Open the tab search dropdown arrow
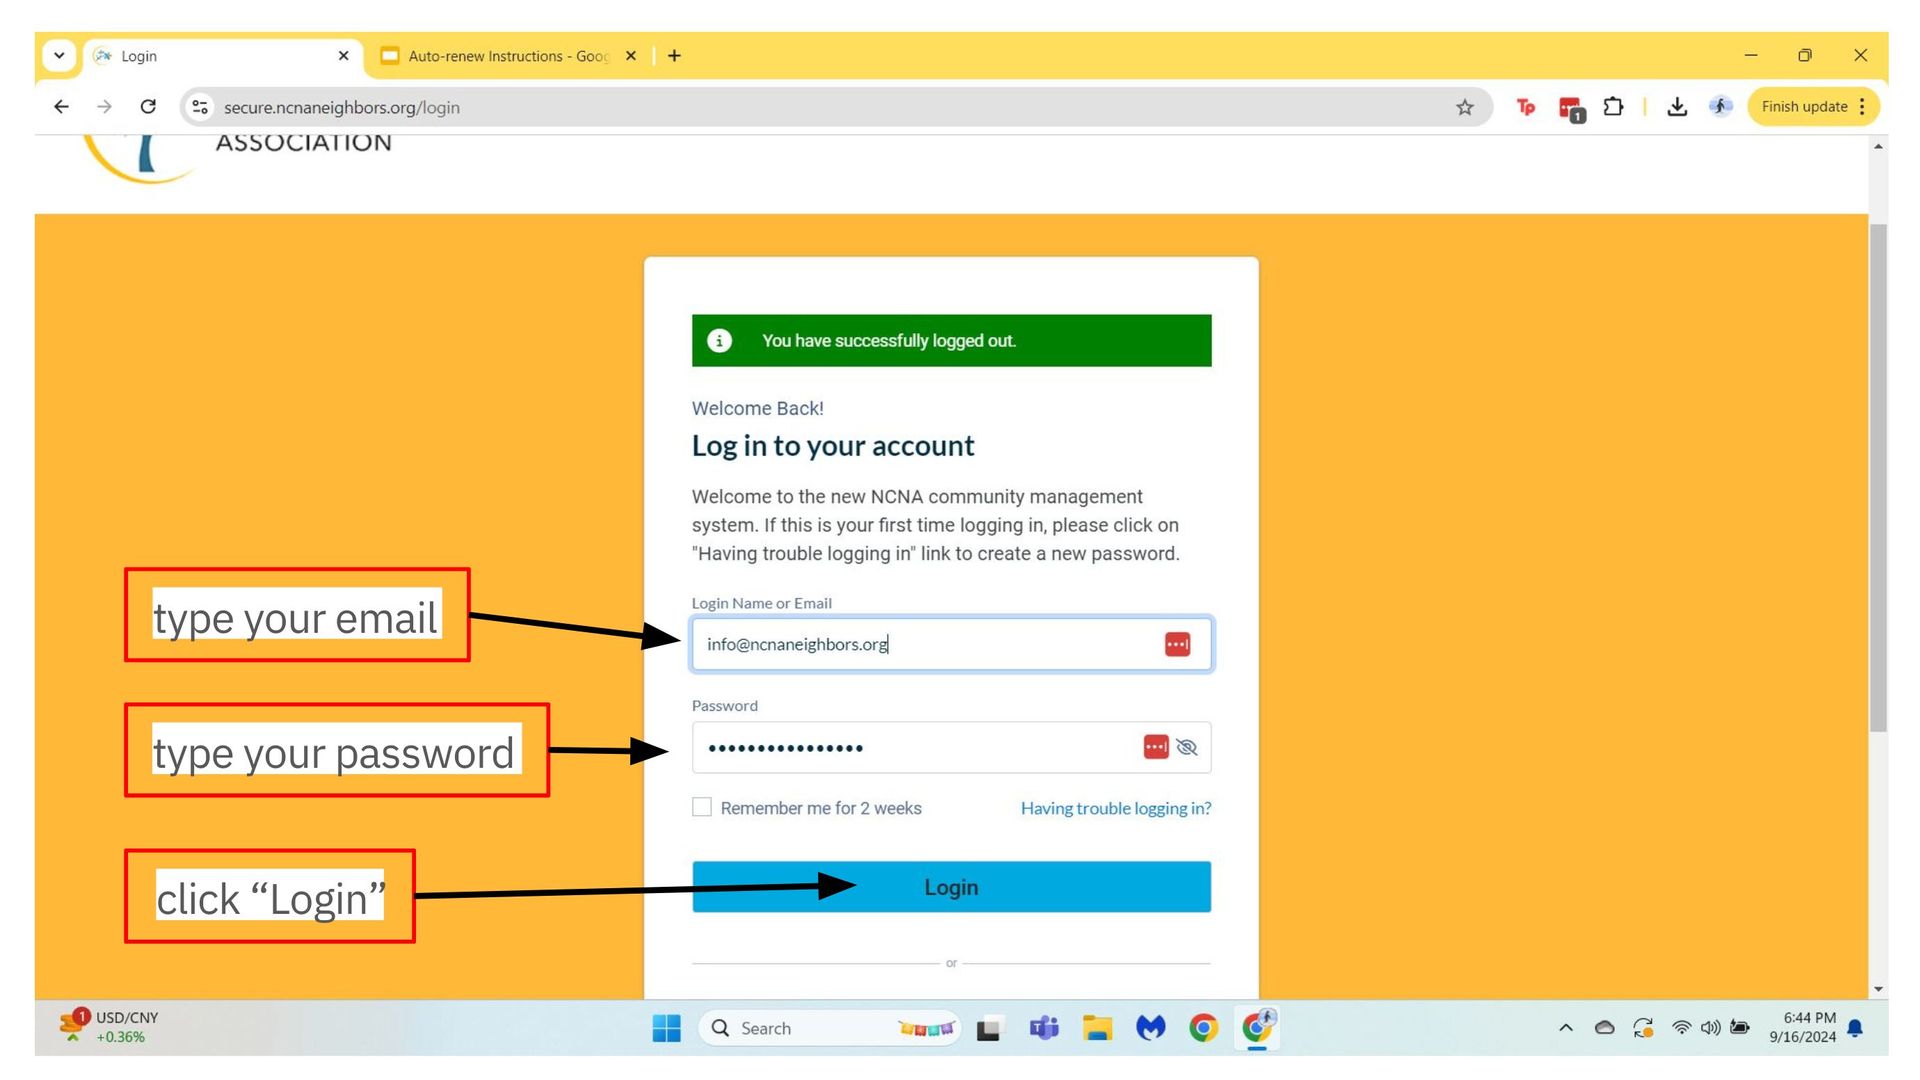The height and width of the screenshot is (1080, 1920). [x=59, y=56]
